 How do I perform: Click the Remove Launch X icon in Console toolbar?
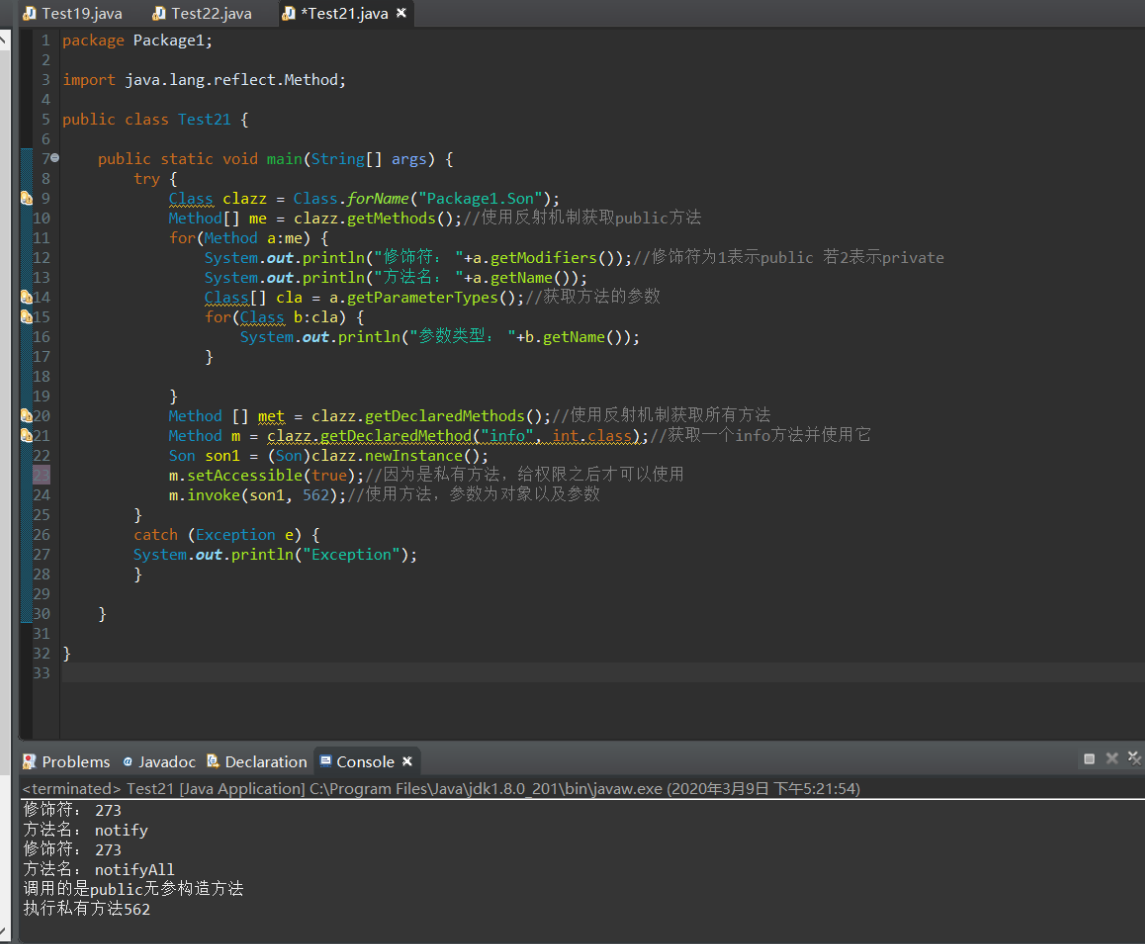click(x=1112, y=759)
